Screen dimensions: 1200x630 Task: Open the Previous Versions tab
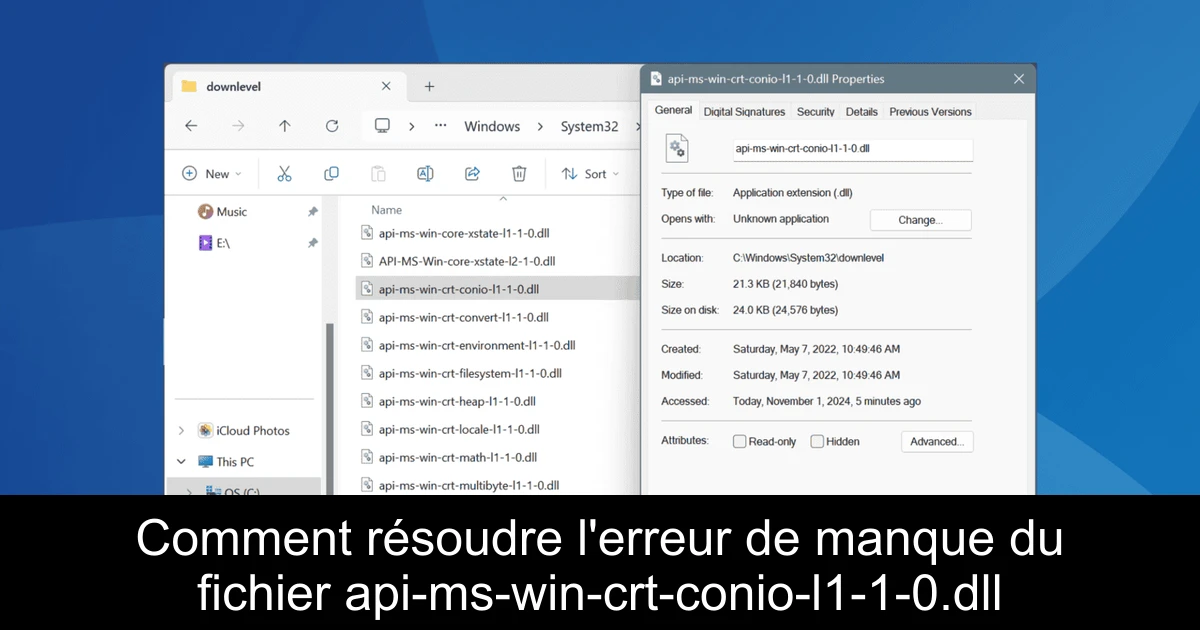[x=930, y=111]
